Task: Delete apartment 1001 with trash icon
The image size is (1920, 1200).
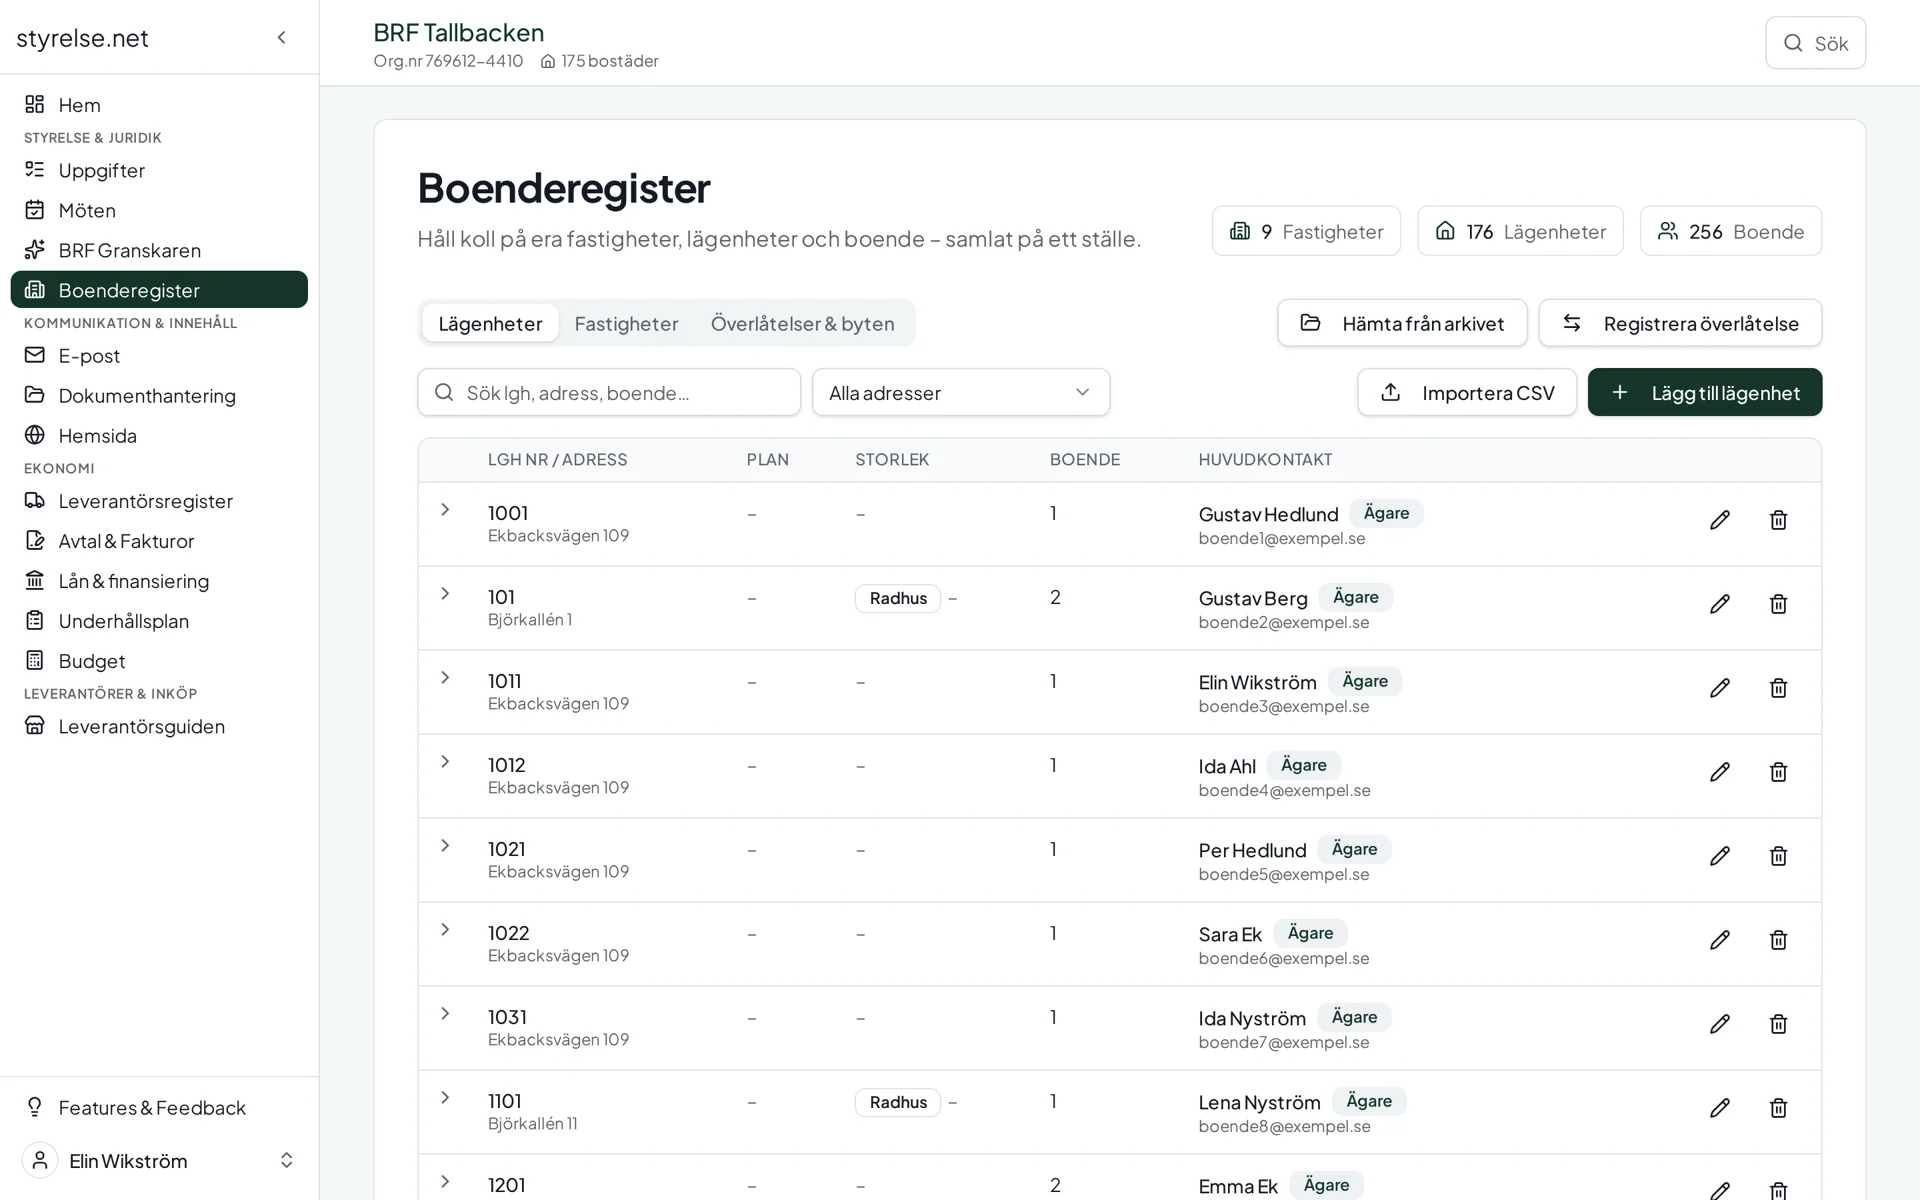Action: coord(1778,520)
